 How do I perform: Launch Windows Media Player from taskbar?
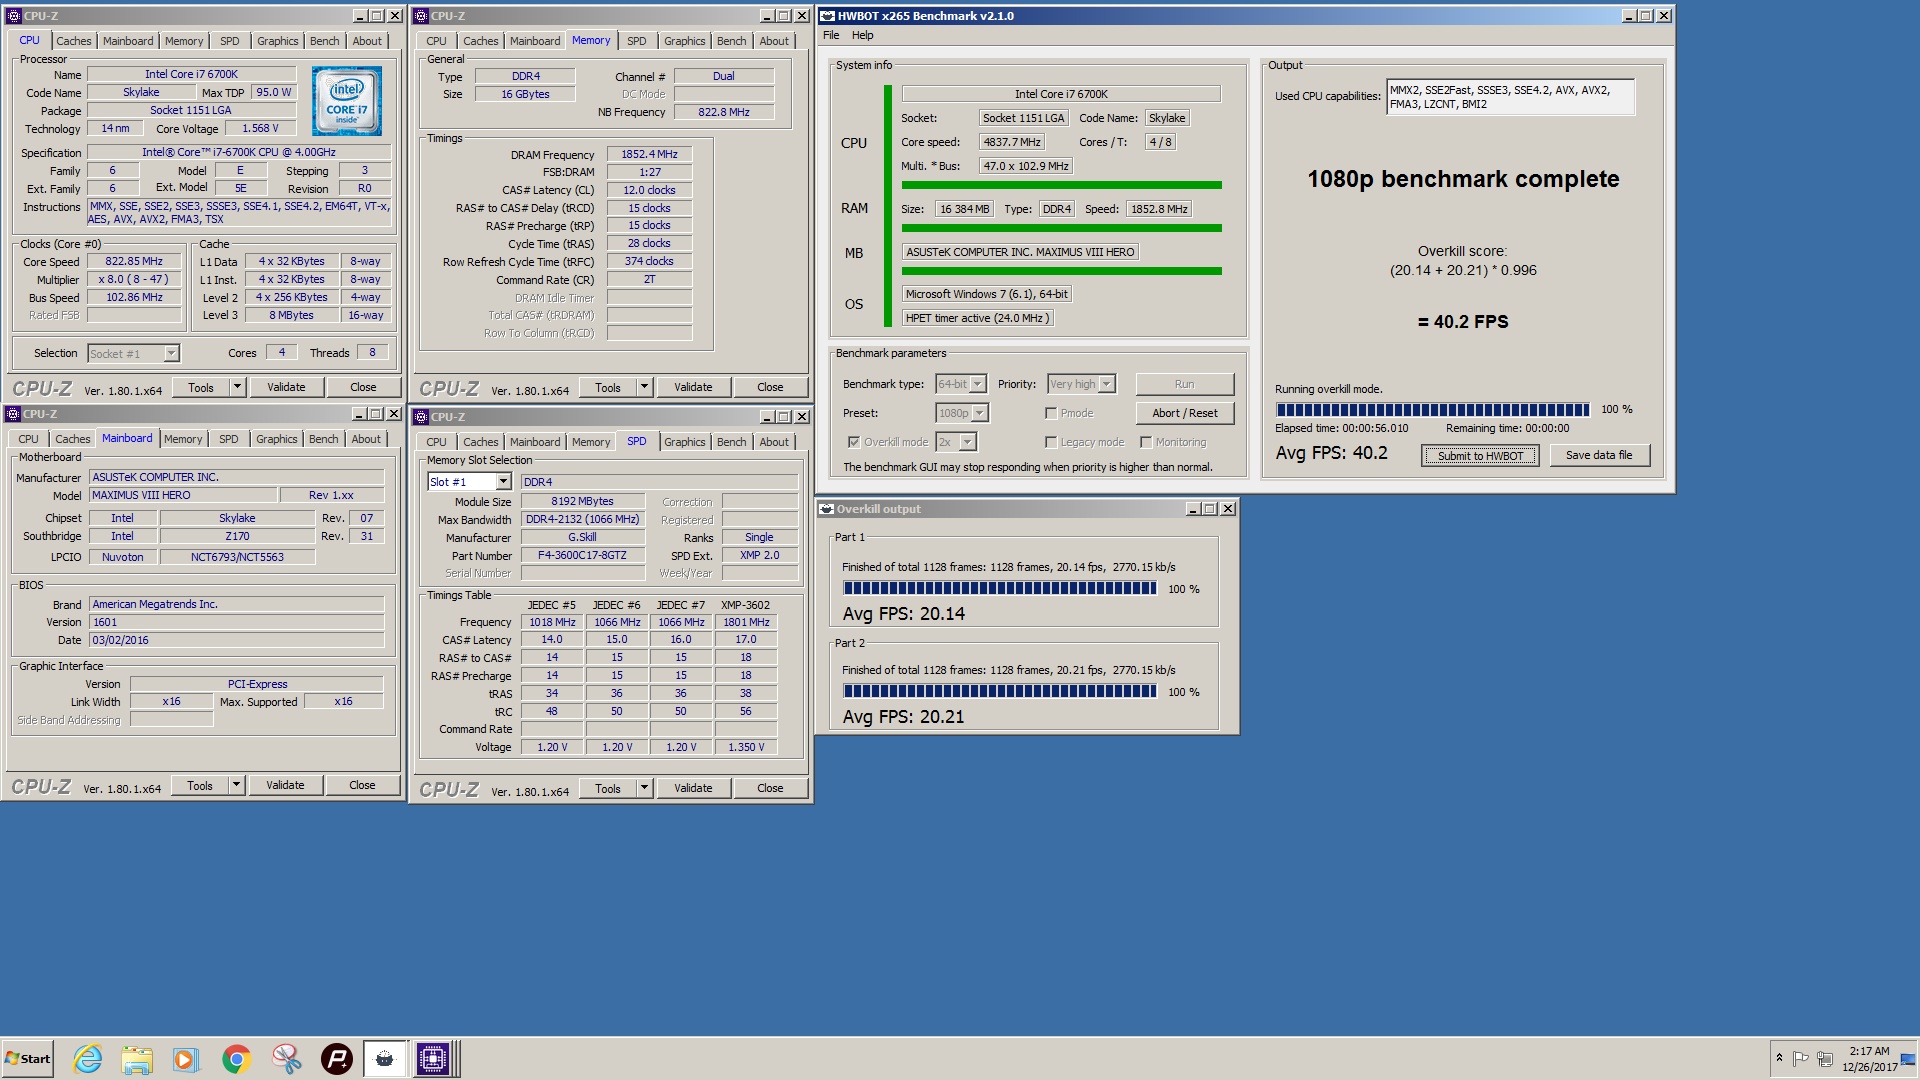coord(186,1058)
